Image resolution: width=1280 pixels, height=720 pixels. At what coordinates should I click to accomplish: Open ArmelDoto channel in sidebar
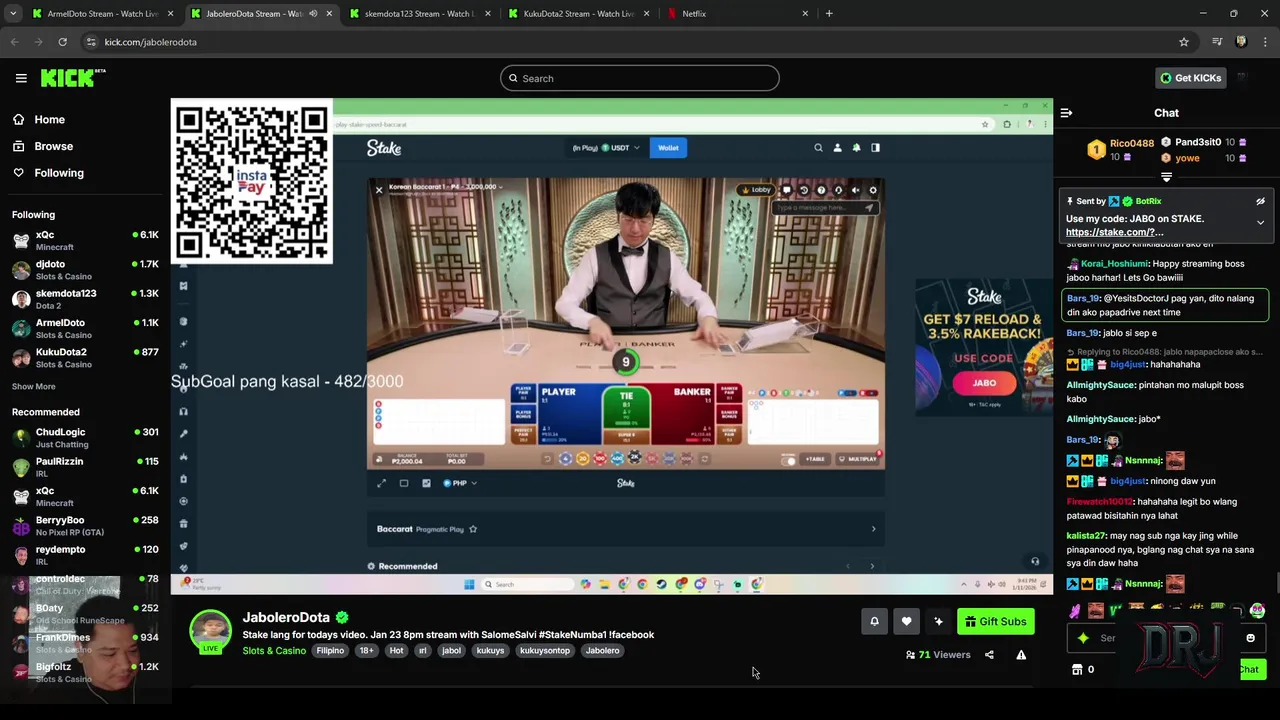pyautogui.click(x=85, y=328)
